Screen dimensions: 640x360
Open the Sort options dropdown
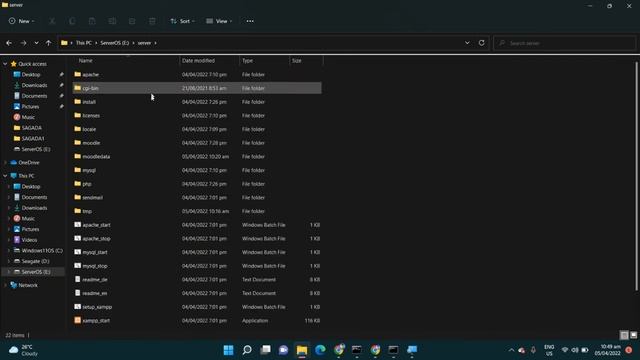182,21
